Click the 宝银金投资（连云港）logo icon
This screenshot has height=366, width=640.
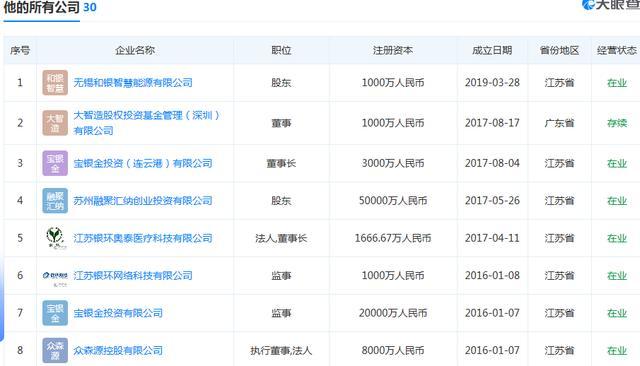(55, 163)
